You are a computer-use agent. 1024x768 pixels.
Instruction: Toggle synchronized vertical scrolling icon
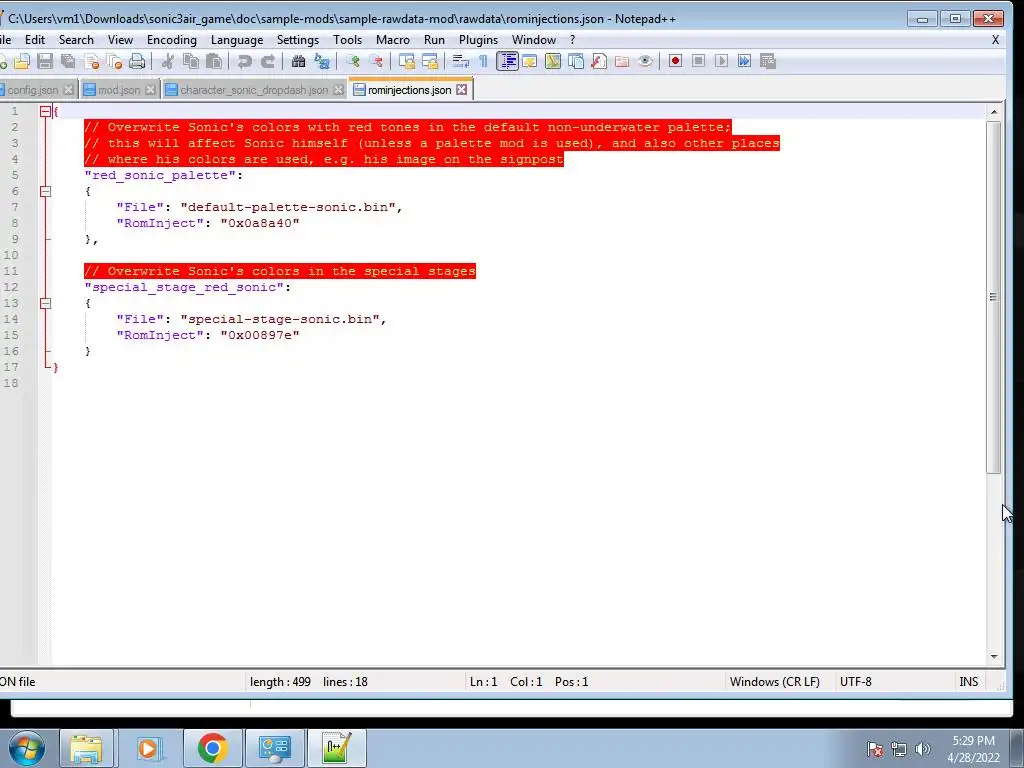coord(407,61)
